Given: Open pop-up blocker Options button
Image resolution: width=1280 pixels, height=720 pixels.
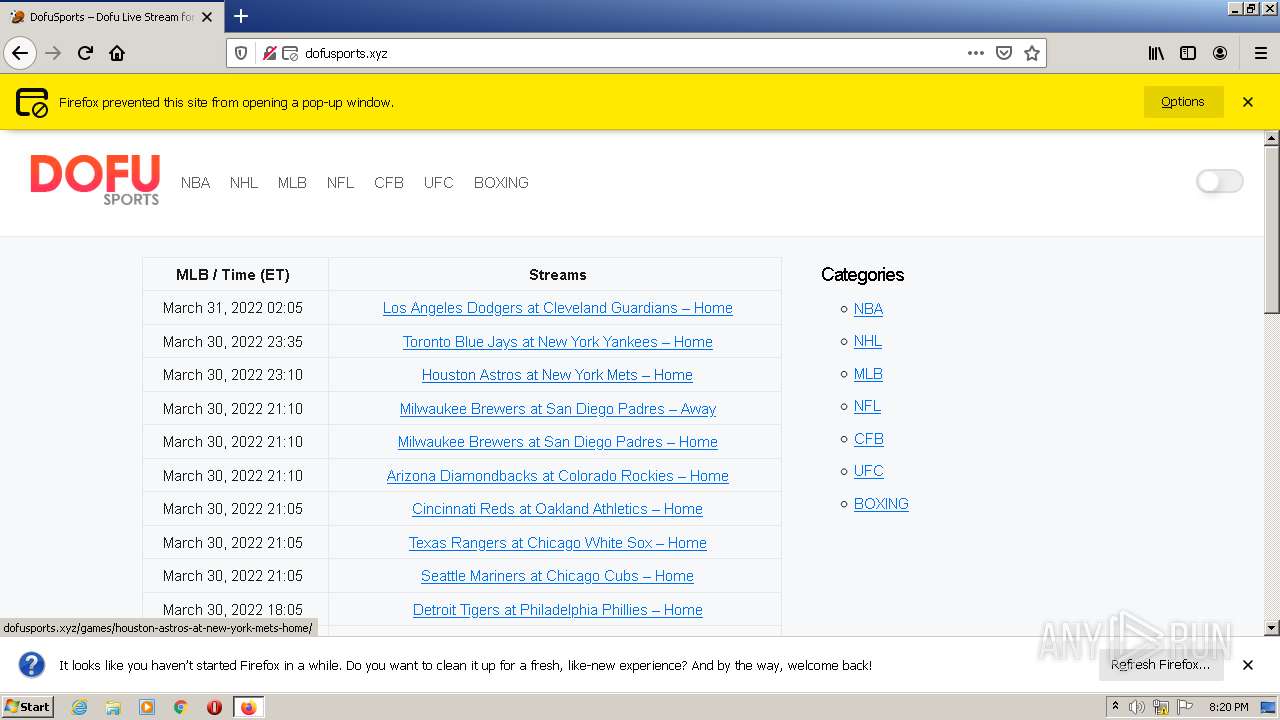Looking at the screenshot, I should tap(1183, 102).
